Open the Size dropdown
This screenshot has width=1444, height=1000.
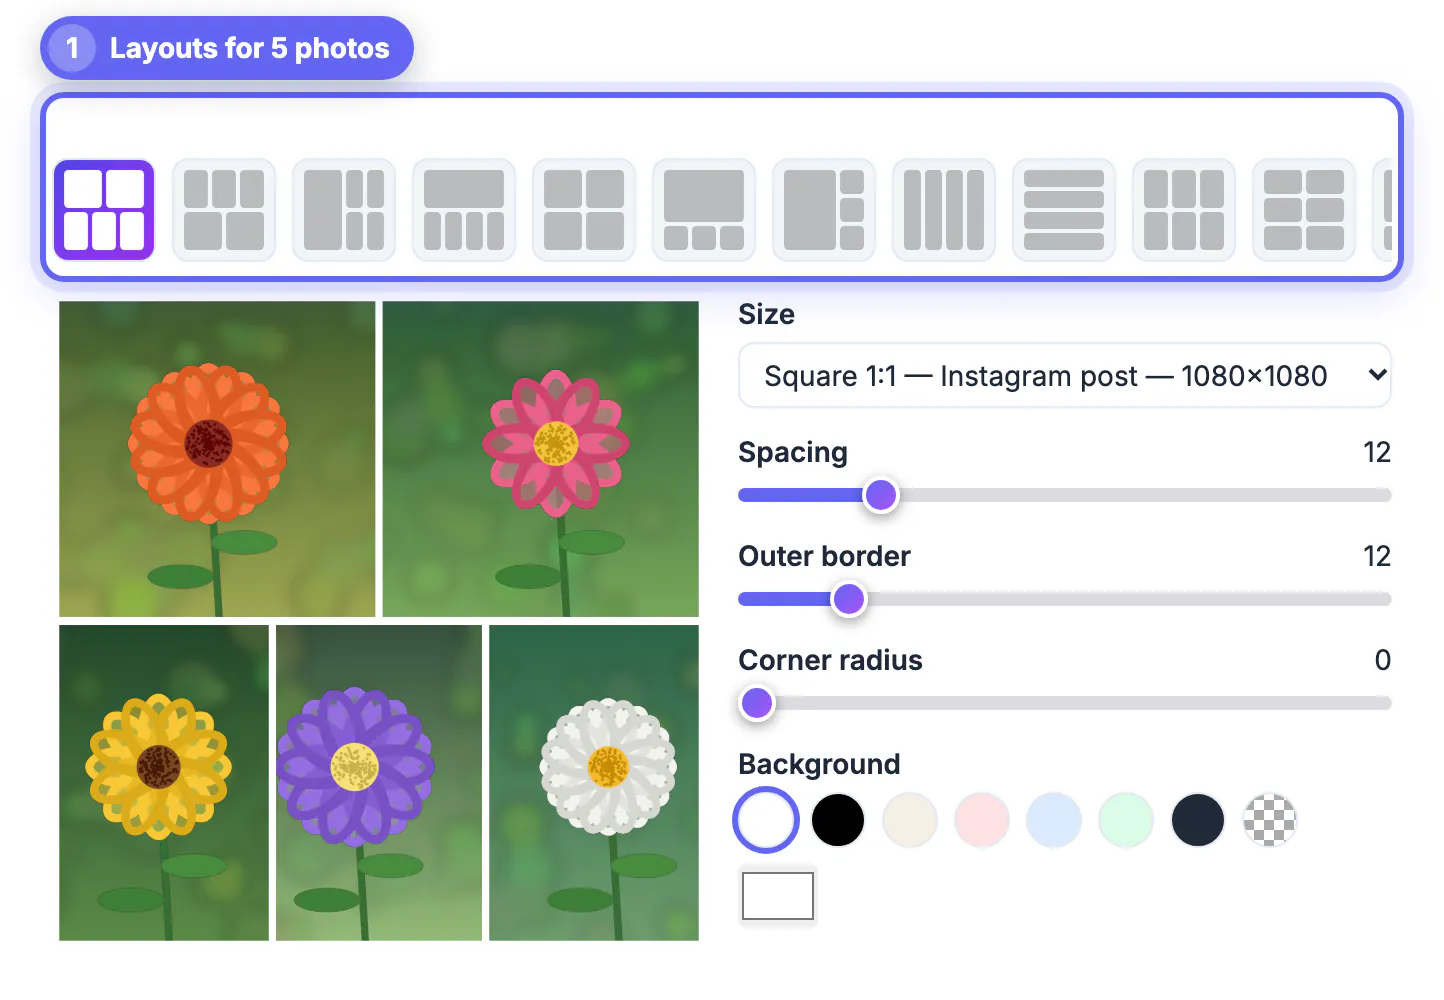click(x=1065, y=375)
